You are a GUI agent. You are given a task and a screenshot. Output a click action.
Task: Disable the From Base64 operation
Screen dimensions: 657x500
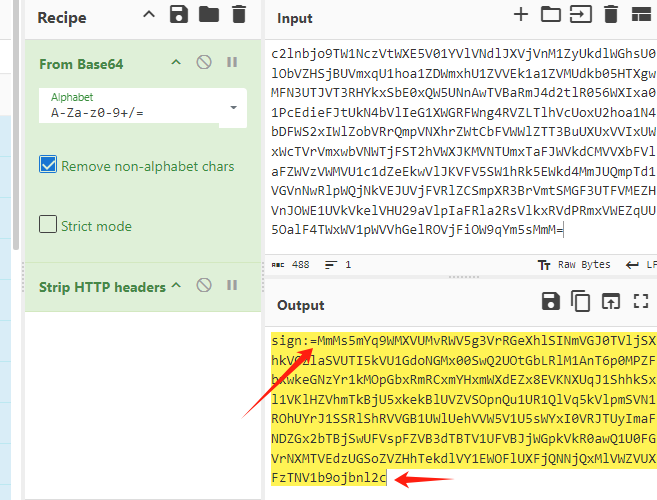(x=204, y=63)
